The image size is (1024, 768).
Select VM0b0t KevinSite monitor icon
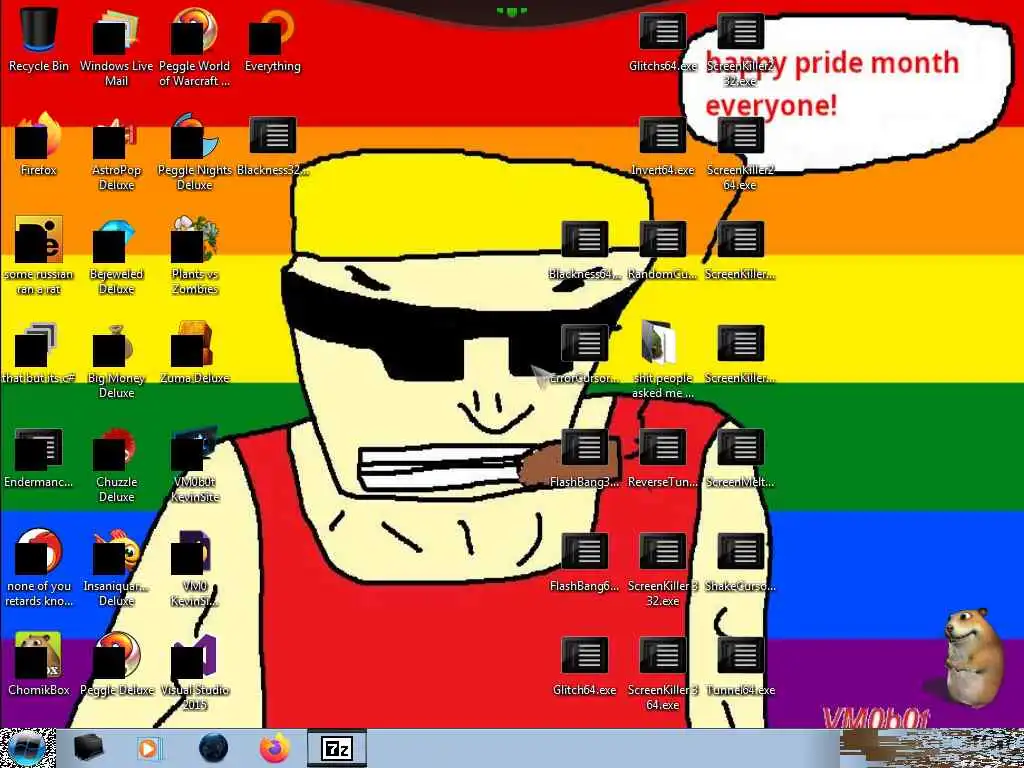click(x=195, y=464)
